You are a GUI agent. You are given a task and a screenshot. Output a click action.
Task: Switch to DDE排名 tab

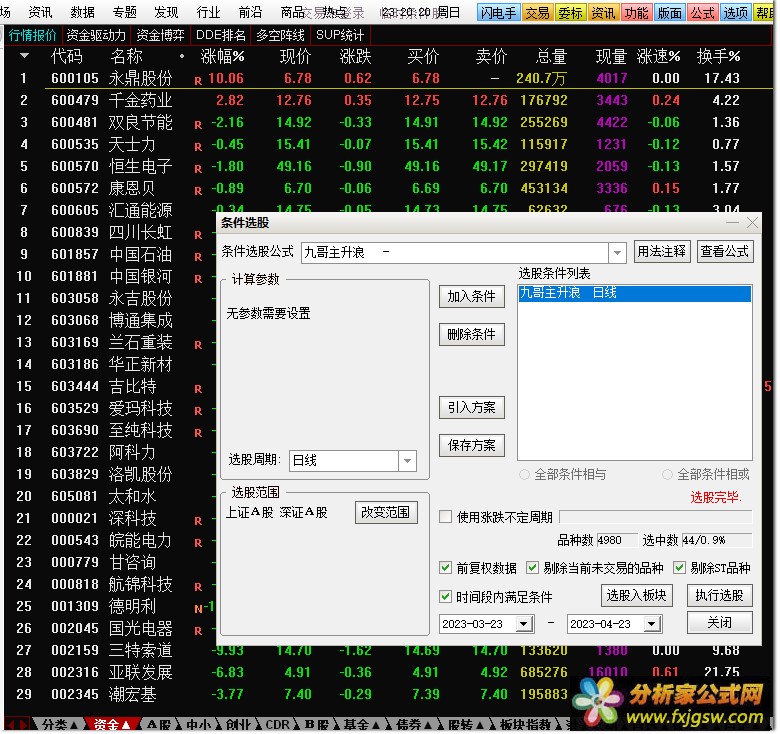coord(220,35)
